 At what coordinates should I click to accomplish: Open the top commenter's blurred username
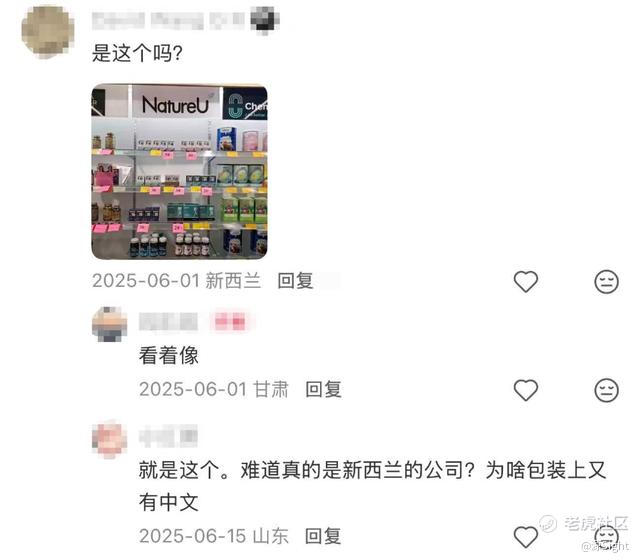[x=168, y=20]
